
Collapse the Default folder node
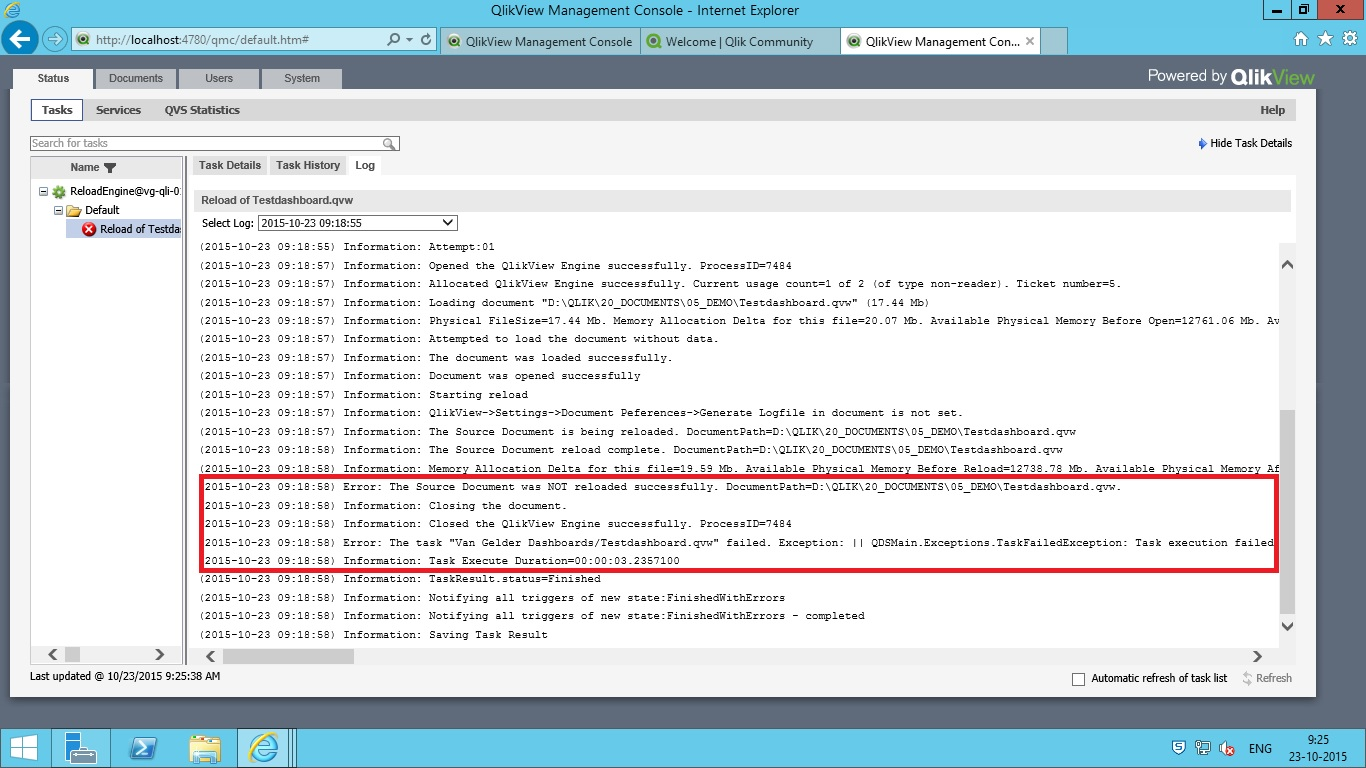point(58,210)
